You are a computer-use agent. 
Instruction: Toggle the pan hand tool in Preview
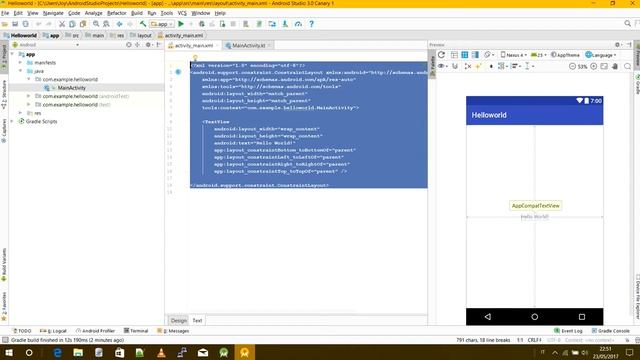click(615, 66)
